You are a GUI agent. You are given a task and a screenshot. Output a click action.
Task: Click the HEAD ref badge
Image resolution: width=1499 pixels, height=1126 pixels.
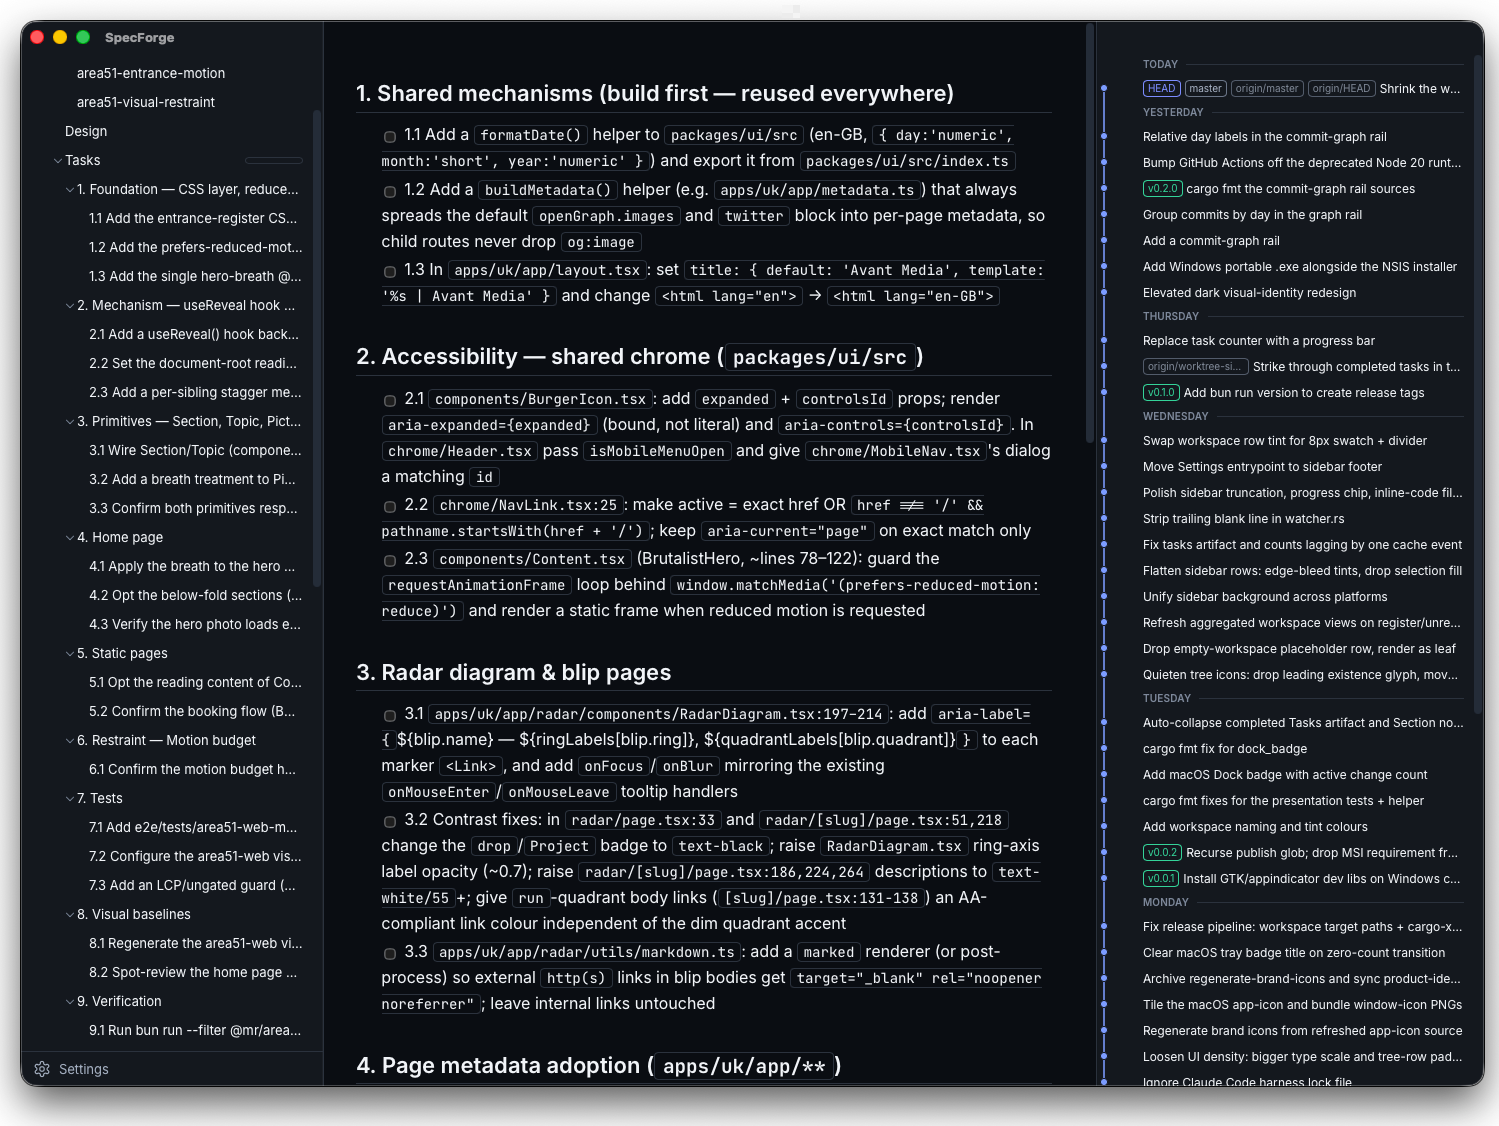[x=1162, y=88]
